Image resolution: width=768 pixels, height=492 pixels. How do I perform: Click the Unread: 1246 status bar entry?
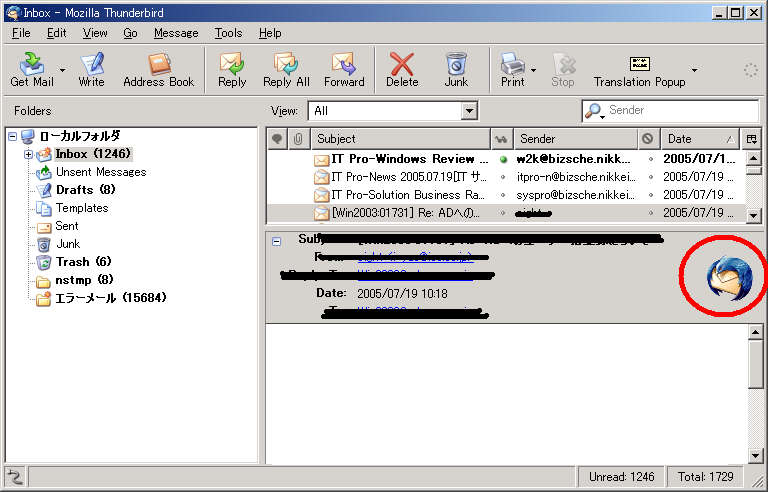[x=622, y=477]
